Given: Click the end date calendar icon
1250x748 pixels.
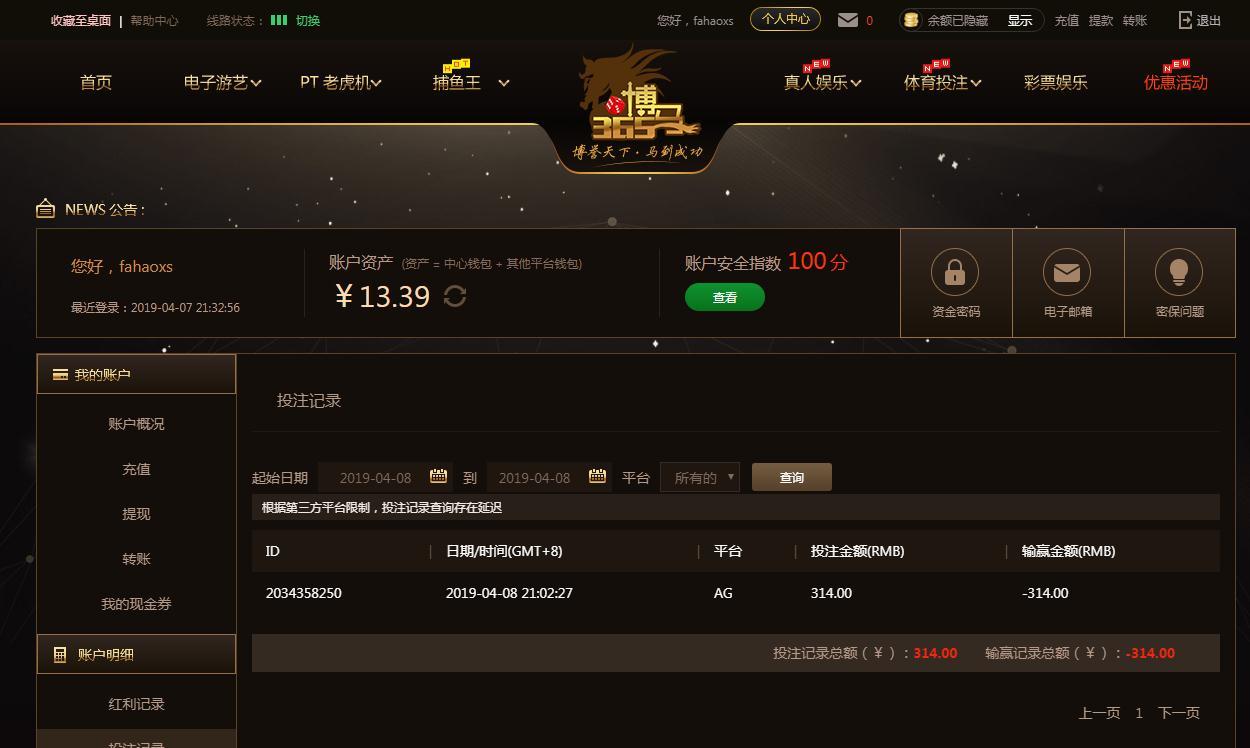Looking at the screenshot, I should [597, 476].
